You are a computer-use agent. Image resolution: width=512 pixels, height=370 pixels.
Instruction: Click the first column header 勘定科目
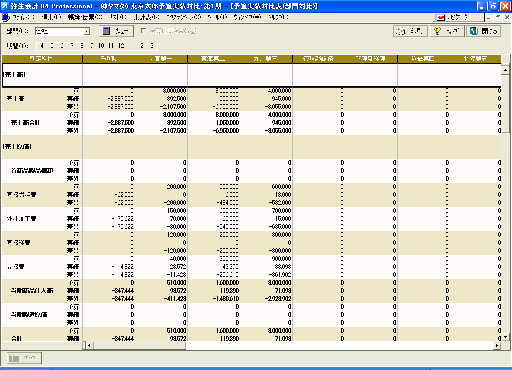point(42,59)
